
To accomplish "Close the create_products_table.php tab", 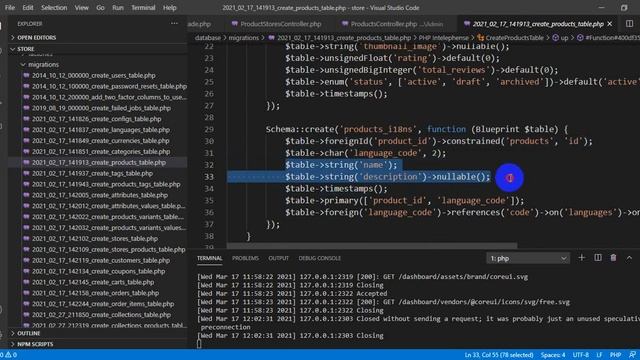I will [610, 24].
